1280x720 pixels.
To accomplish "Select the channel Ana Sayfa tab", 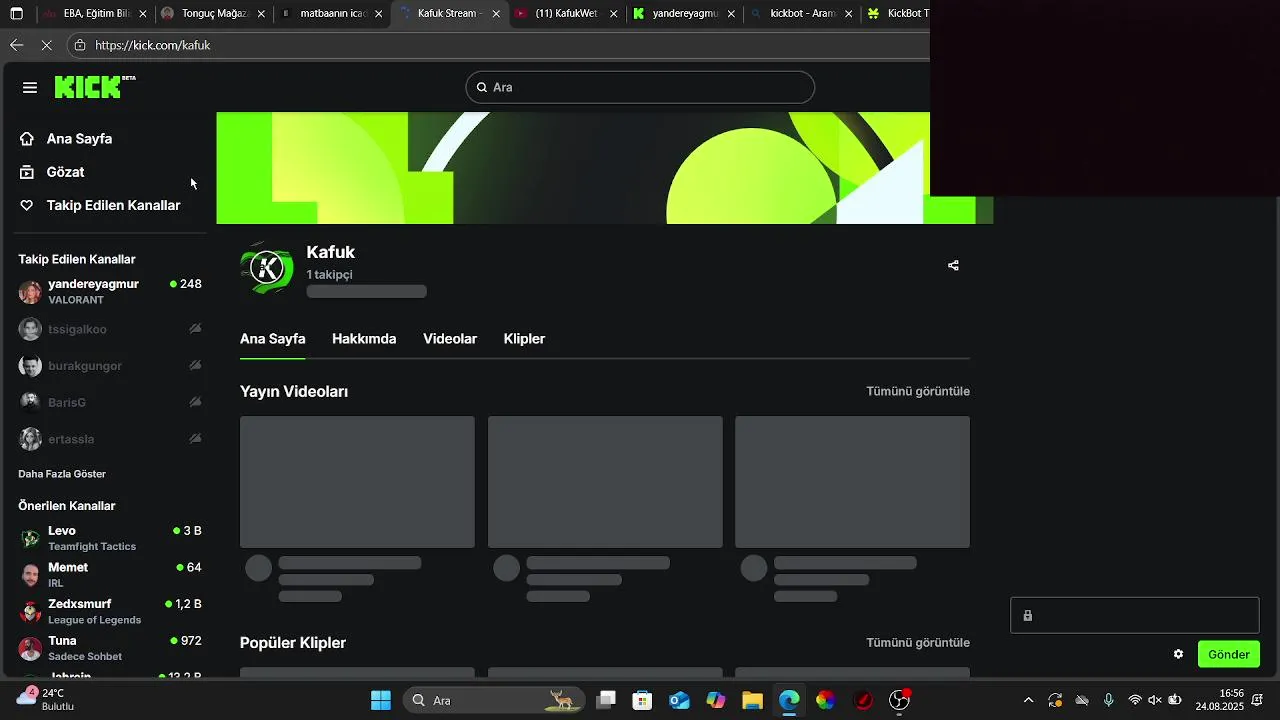I will (x=272, y=339).
